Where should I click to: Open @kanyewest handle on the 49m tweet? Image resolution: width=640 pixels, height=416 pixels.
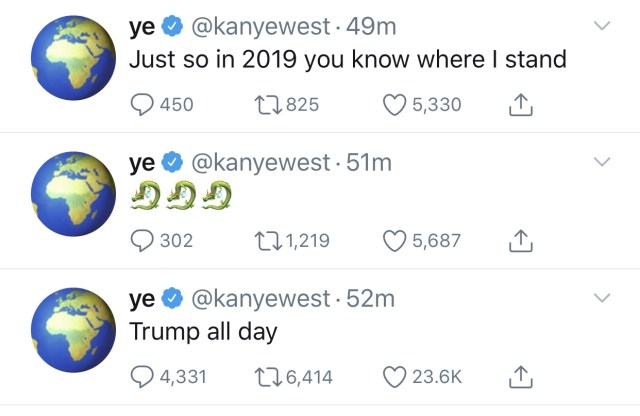pyautogui.click(x=248, y=28)
